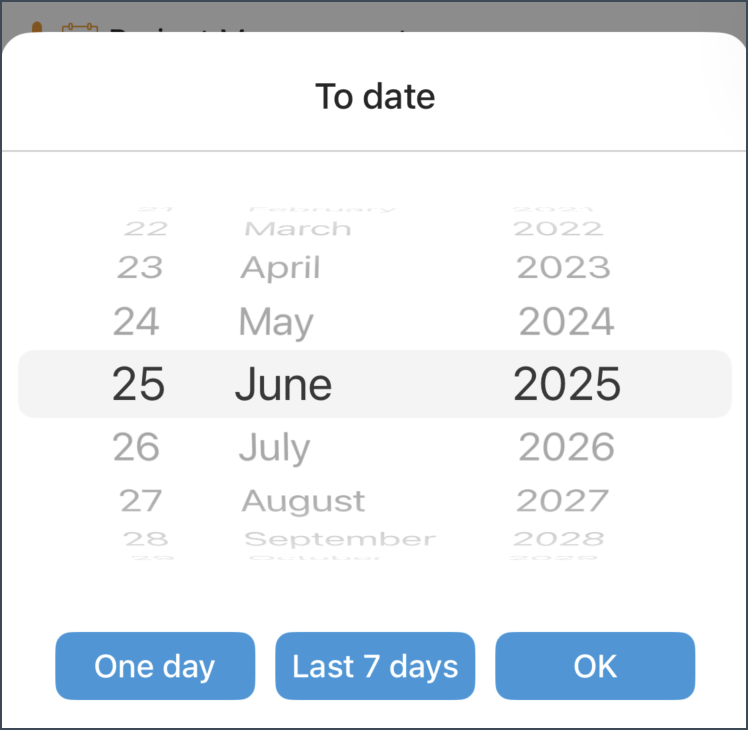This screenshot has height=730, width=748.
Task: Choose July in the month wheel
Action: click(274, 448)
